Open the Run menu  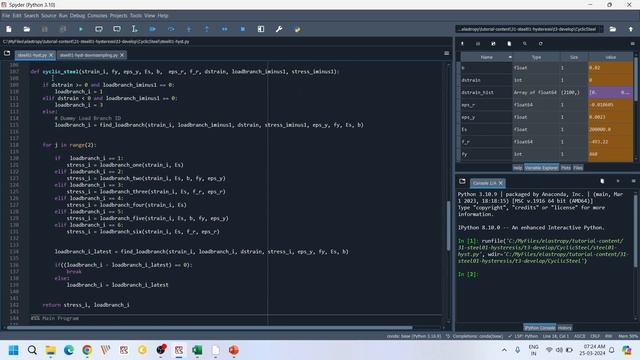click(63, 16)
